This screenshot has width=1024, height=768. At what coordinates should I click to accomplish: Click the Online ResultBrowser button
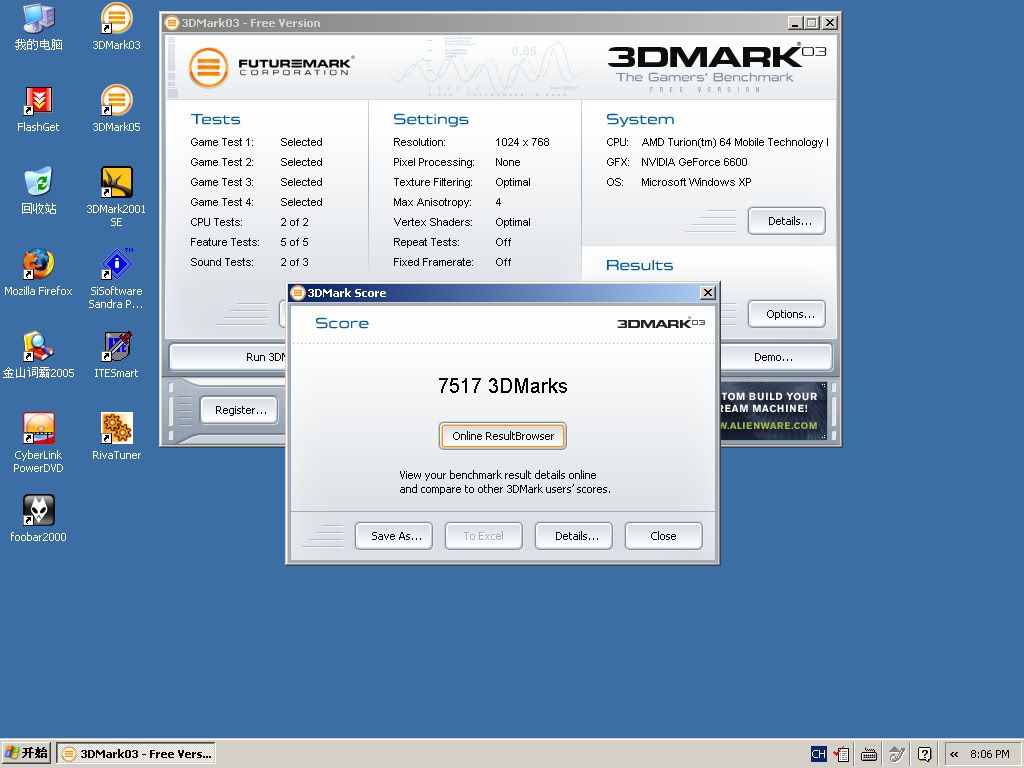(503, 436)
